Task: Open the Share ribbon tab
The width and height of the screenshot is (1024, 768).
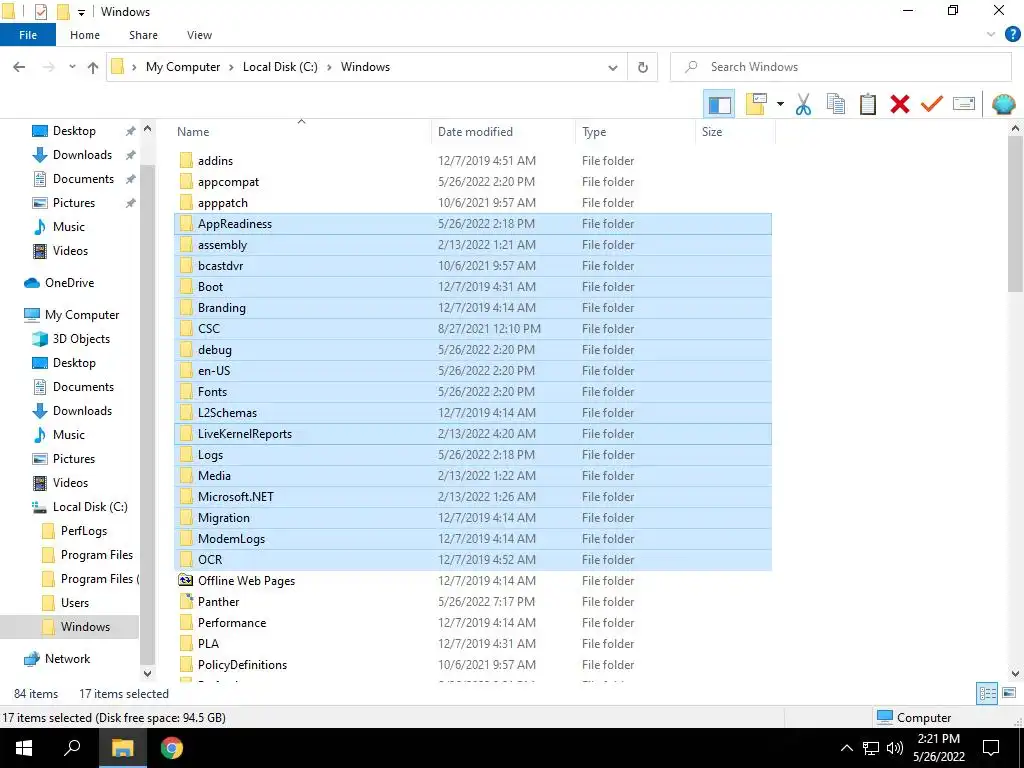Action: (x=143, y=35)
